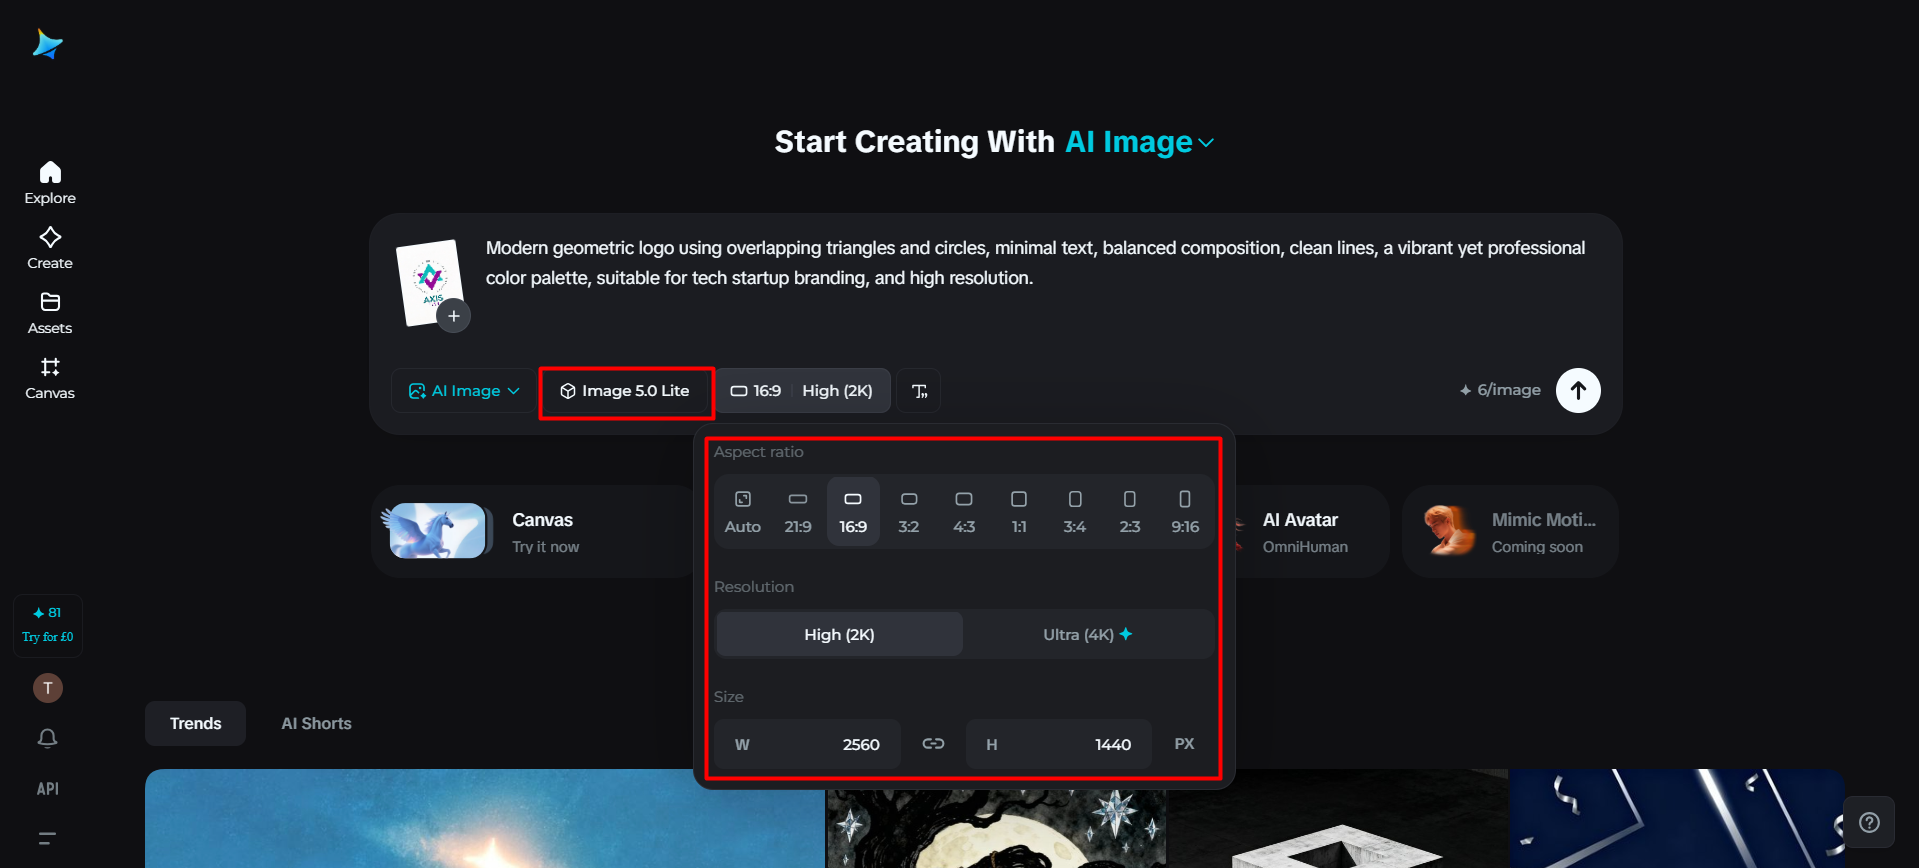
Task: Open the AI Avatar OmniHuman card
Action: (x=1311, y=531)
